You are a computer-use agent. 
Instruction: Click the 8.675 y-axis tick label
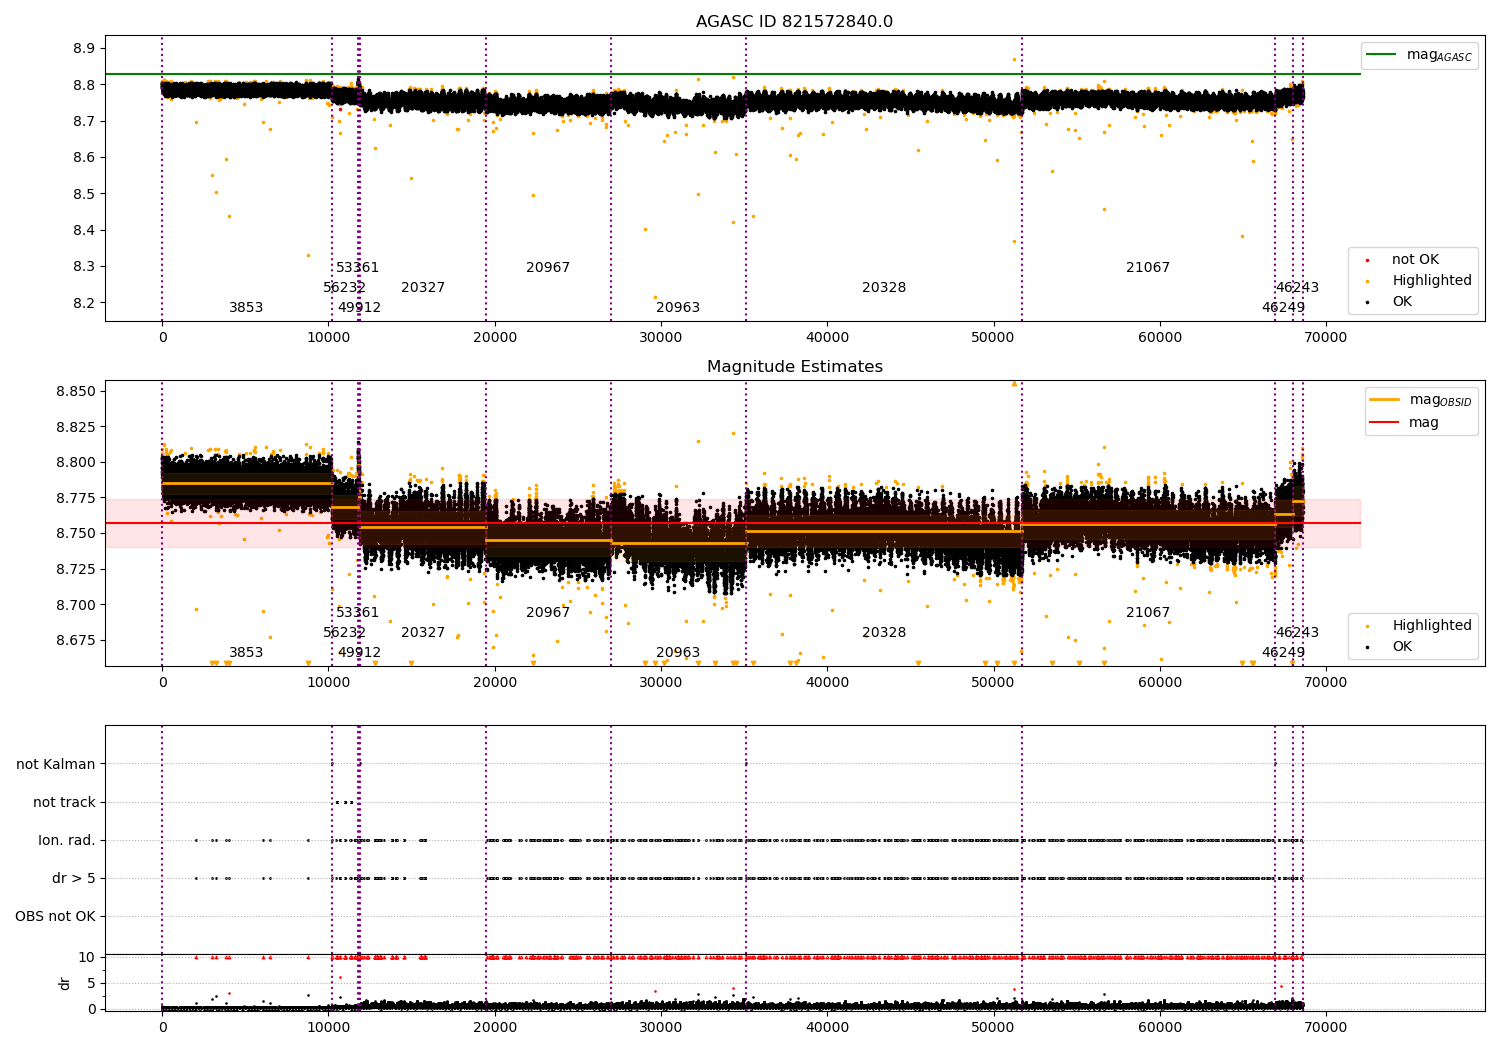76,640
